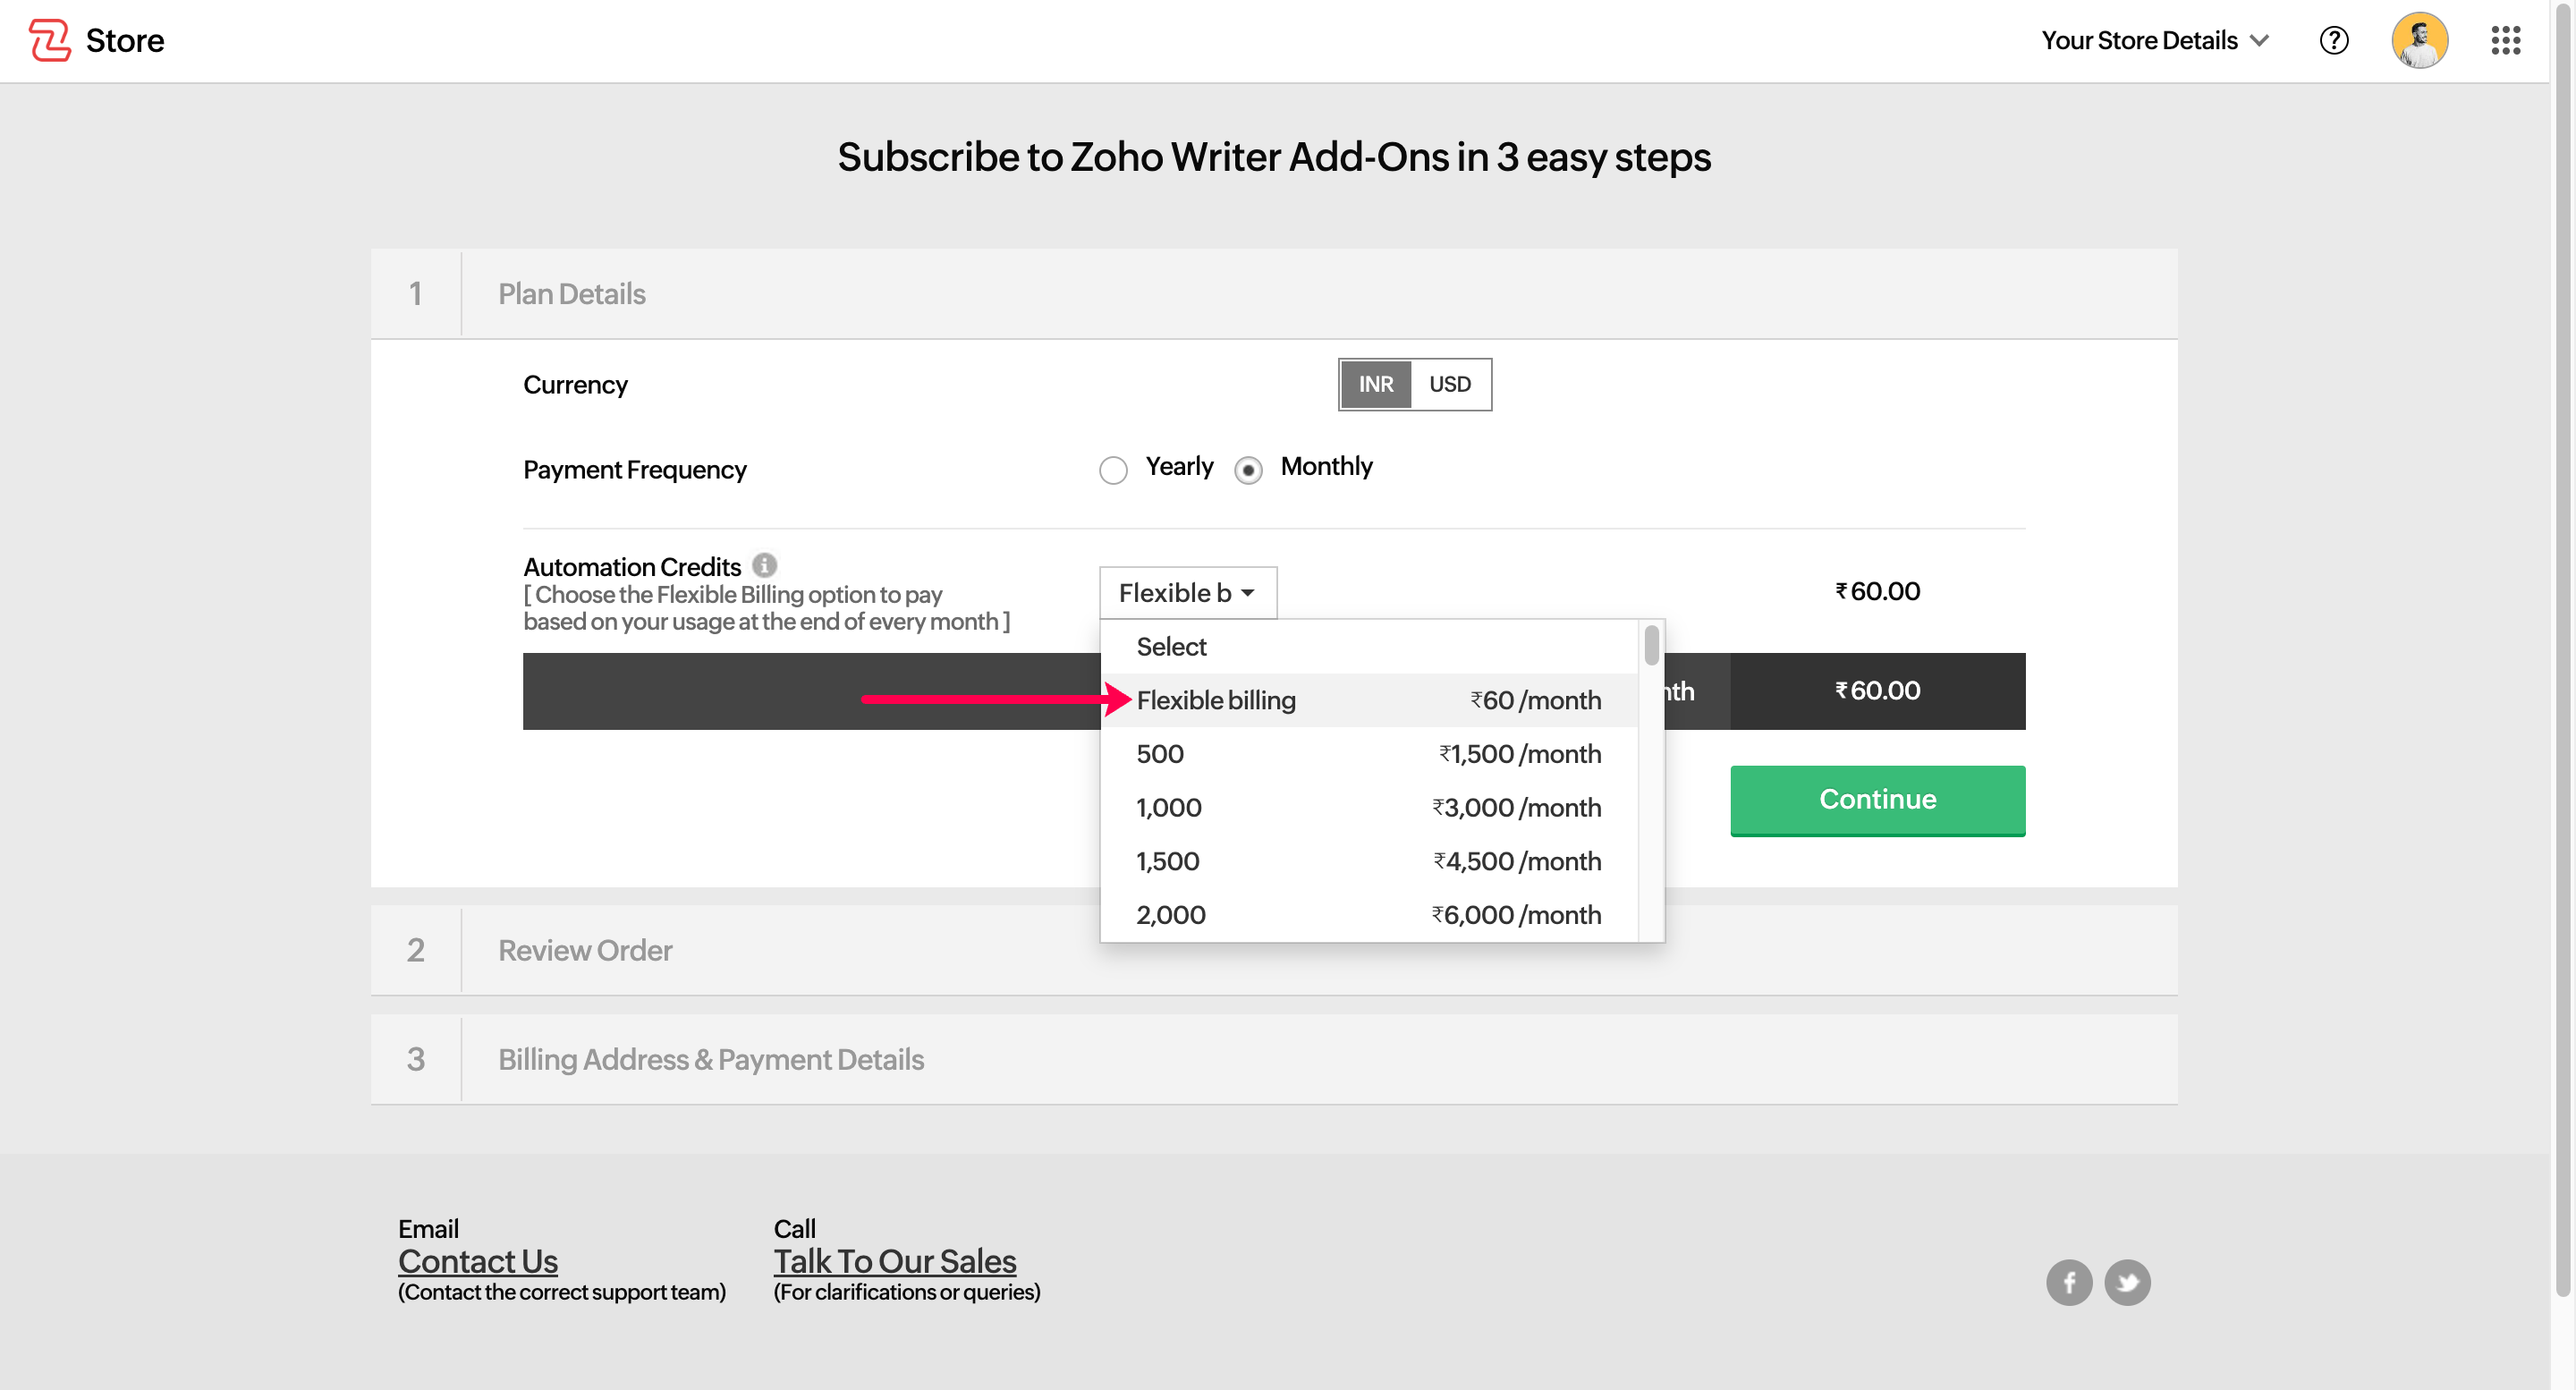The image size is (2576, 1390).
Task: Click the green Continue button
Action: coord(1877,800)
